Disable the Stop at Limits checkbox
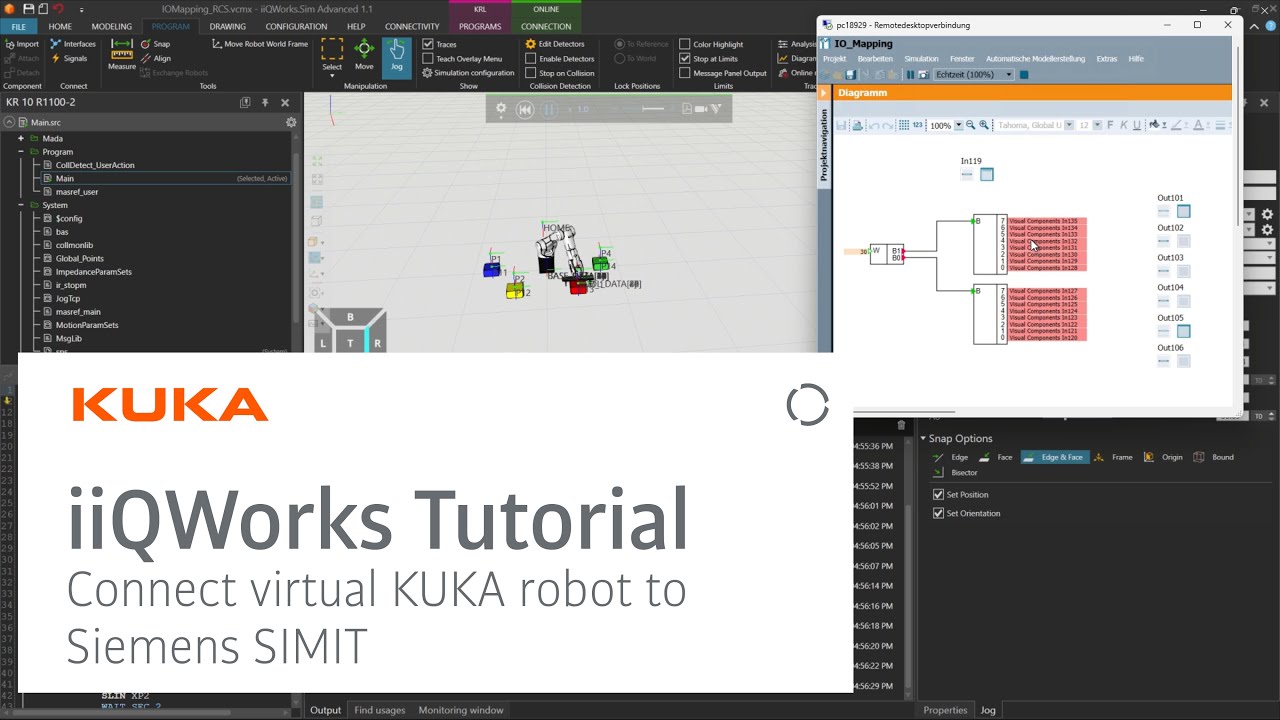1280x720 pixels. click(685, 59)
